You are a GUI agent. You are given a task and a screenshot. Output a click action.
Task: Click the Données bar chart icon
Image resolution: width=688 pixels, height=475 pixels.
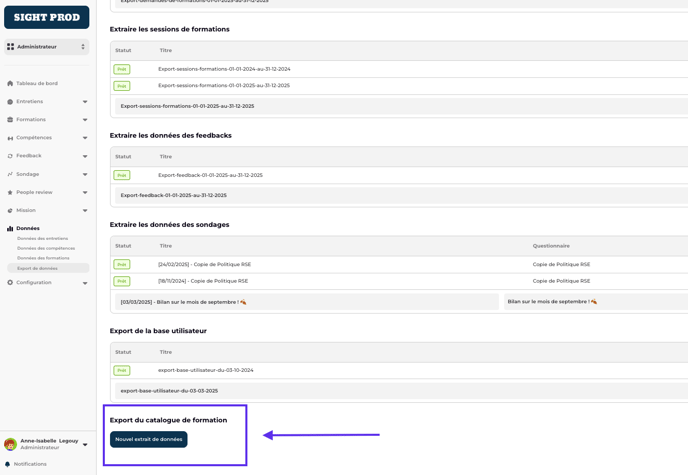pos(10,229)
